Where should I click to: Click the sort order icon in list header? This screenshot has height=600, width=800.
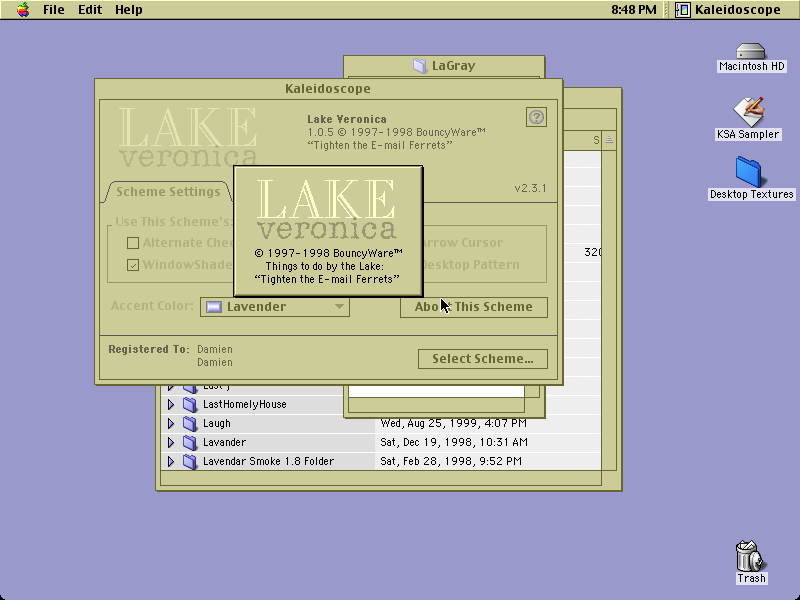pyautogui.click(x=609, y=140)
